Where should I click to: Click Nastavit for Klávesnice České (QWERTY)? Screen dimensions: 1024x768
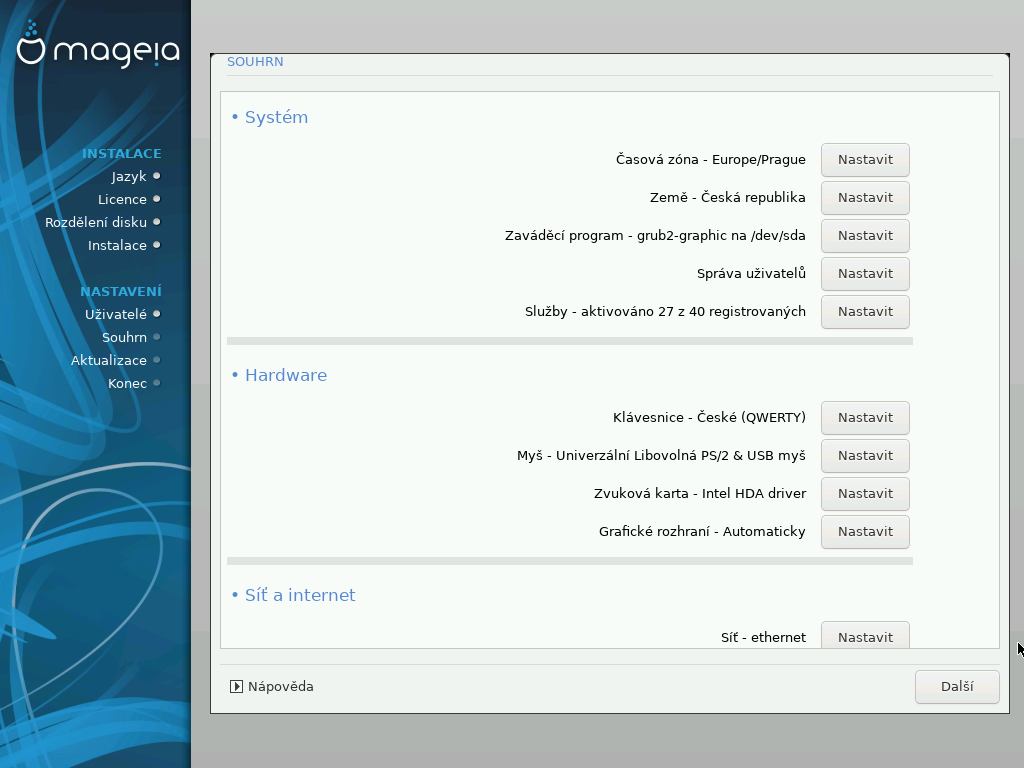click(x=865, y=418)
